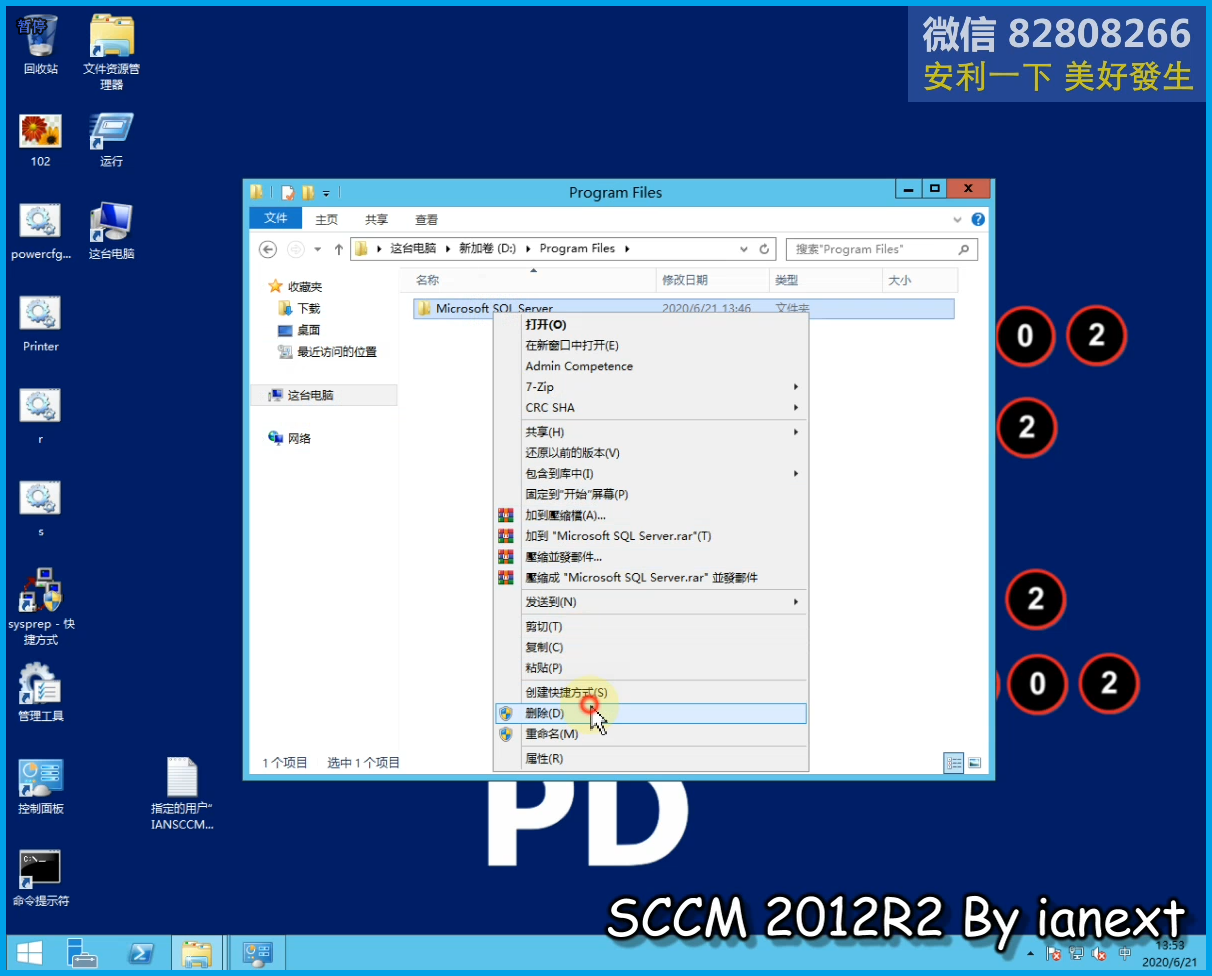Click the Windows Start button

pyautogui.click(x=29, y=952)
